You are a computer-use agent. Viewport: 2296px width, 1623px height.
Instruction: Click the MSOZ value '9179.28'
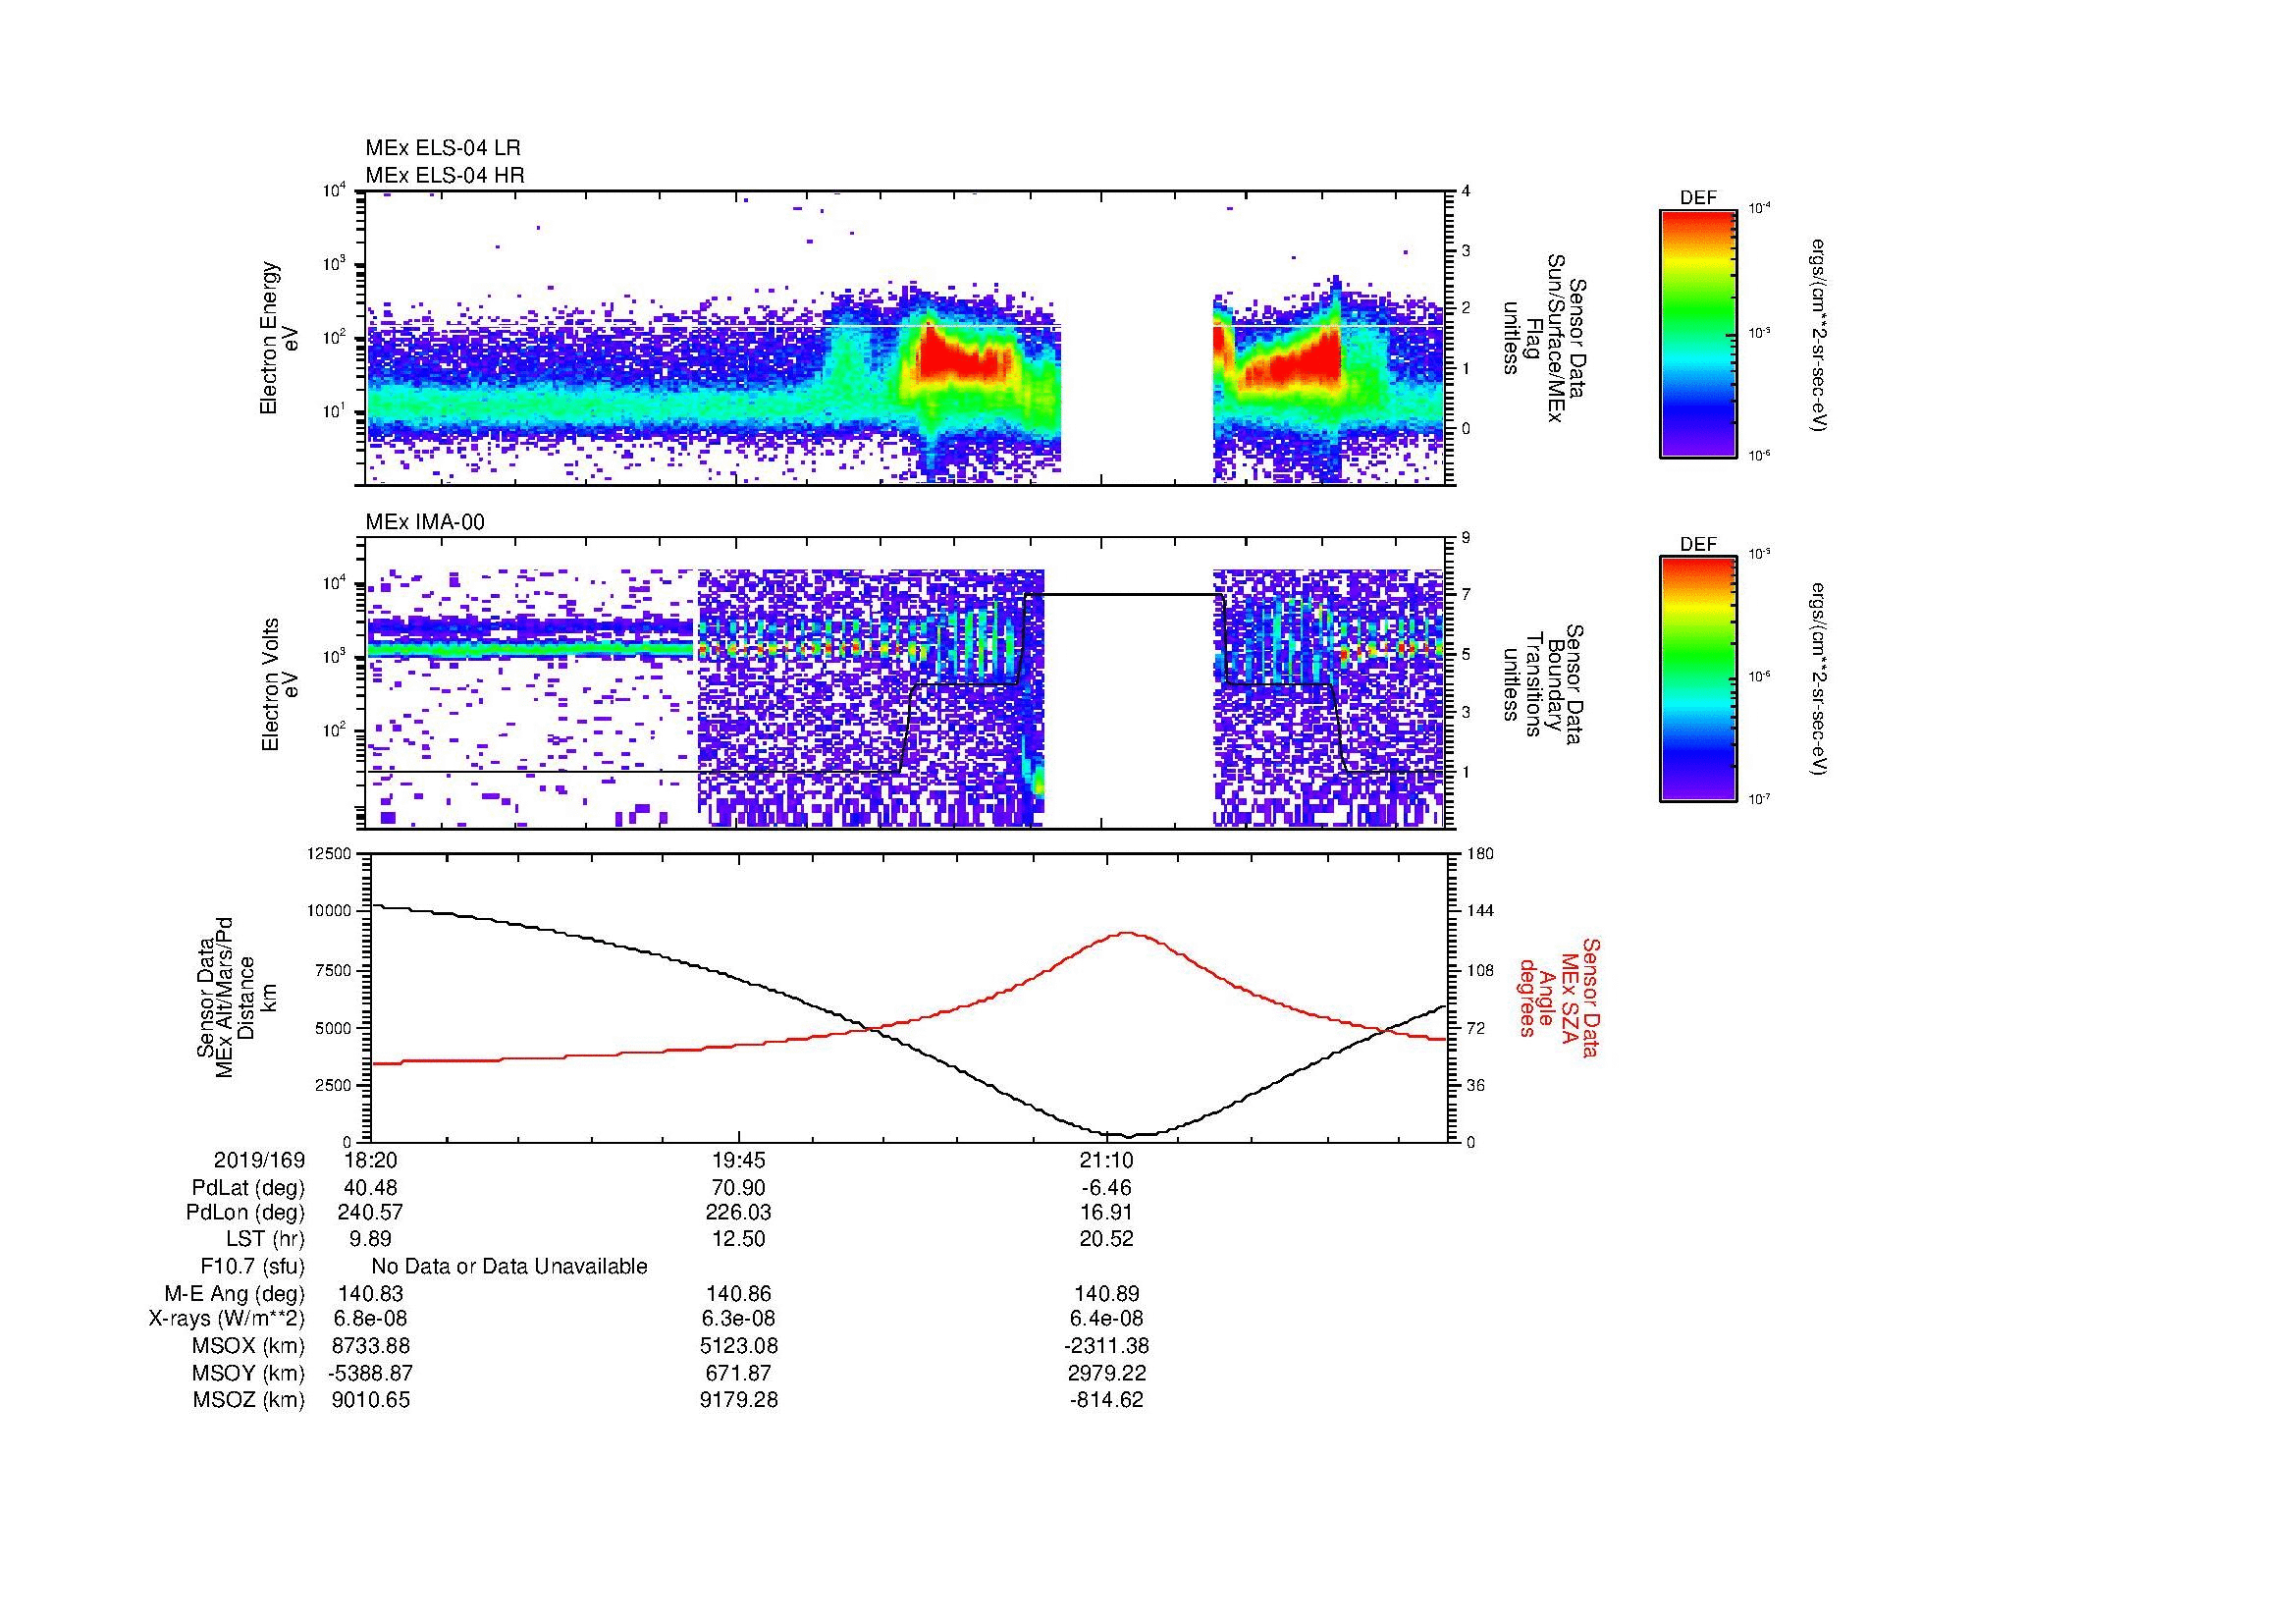coord(738,1400)
